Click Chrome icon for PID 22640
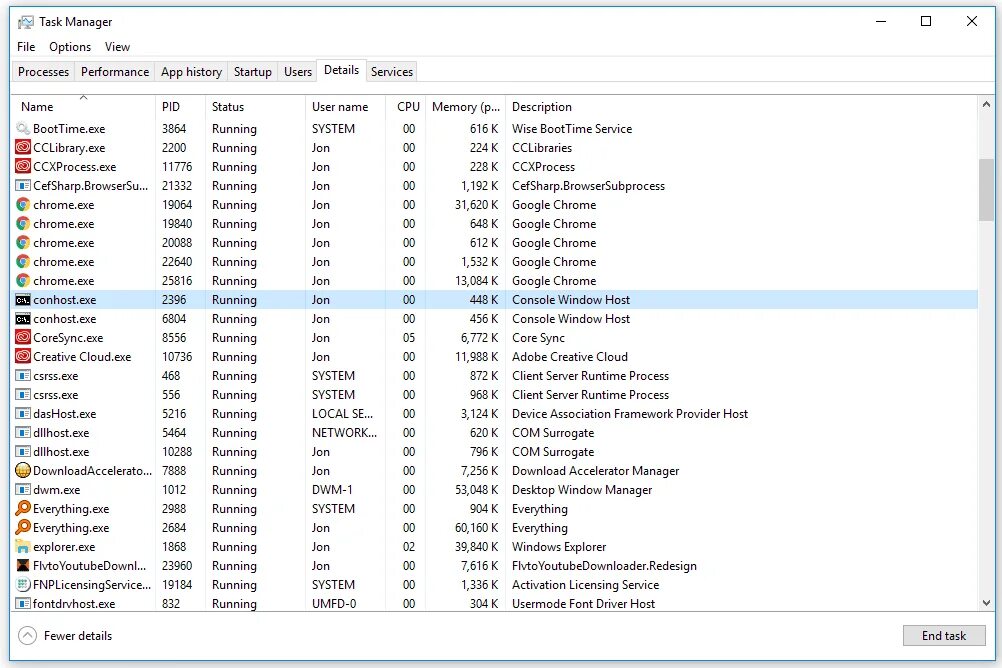 pyautogui.click(x=23, y=262)
